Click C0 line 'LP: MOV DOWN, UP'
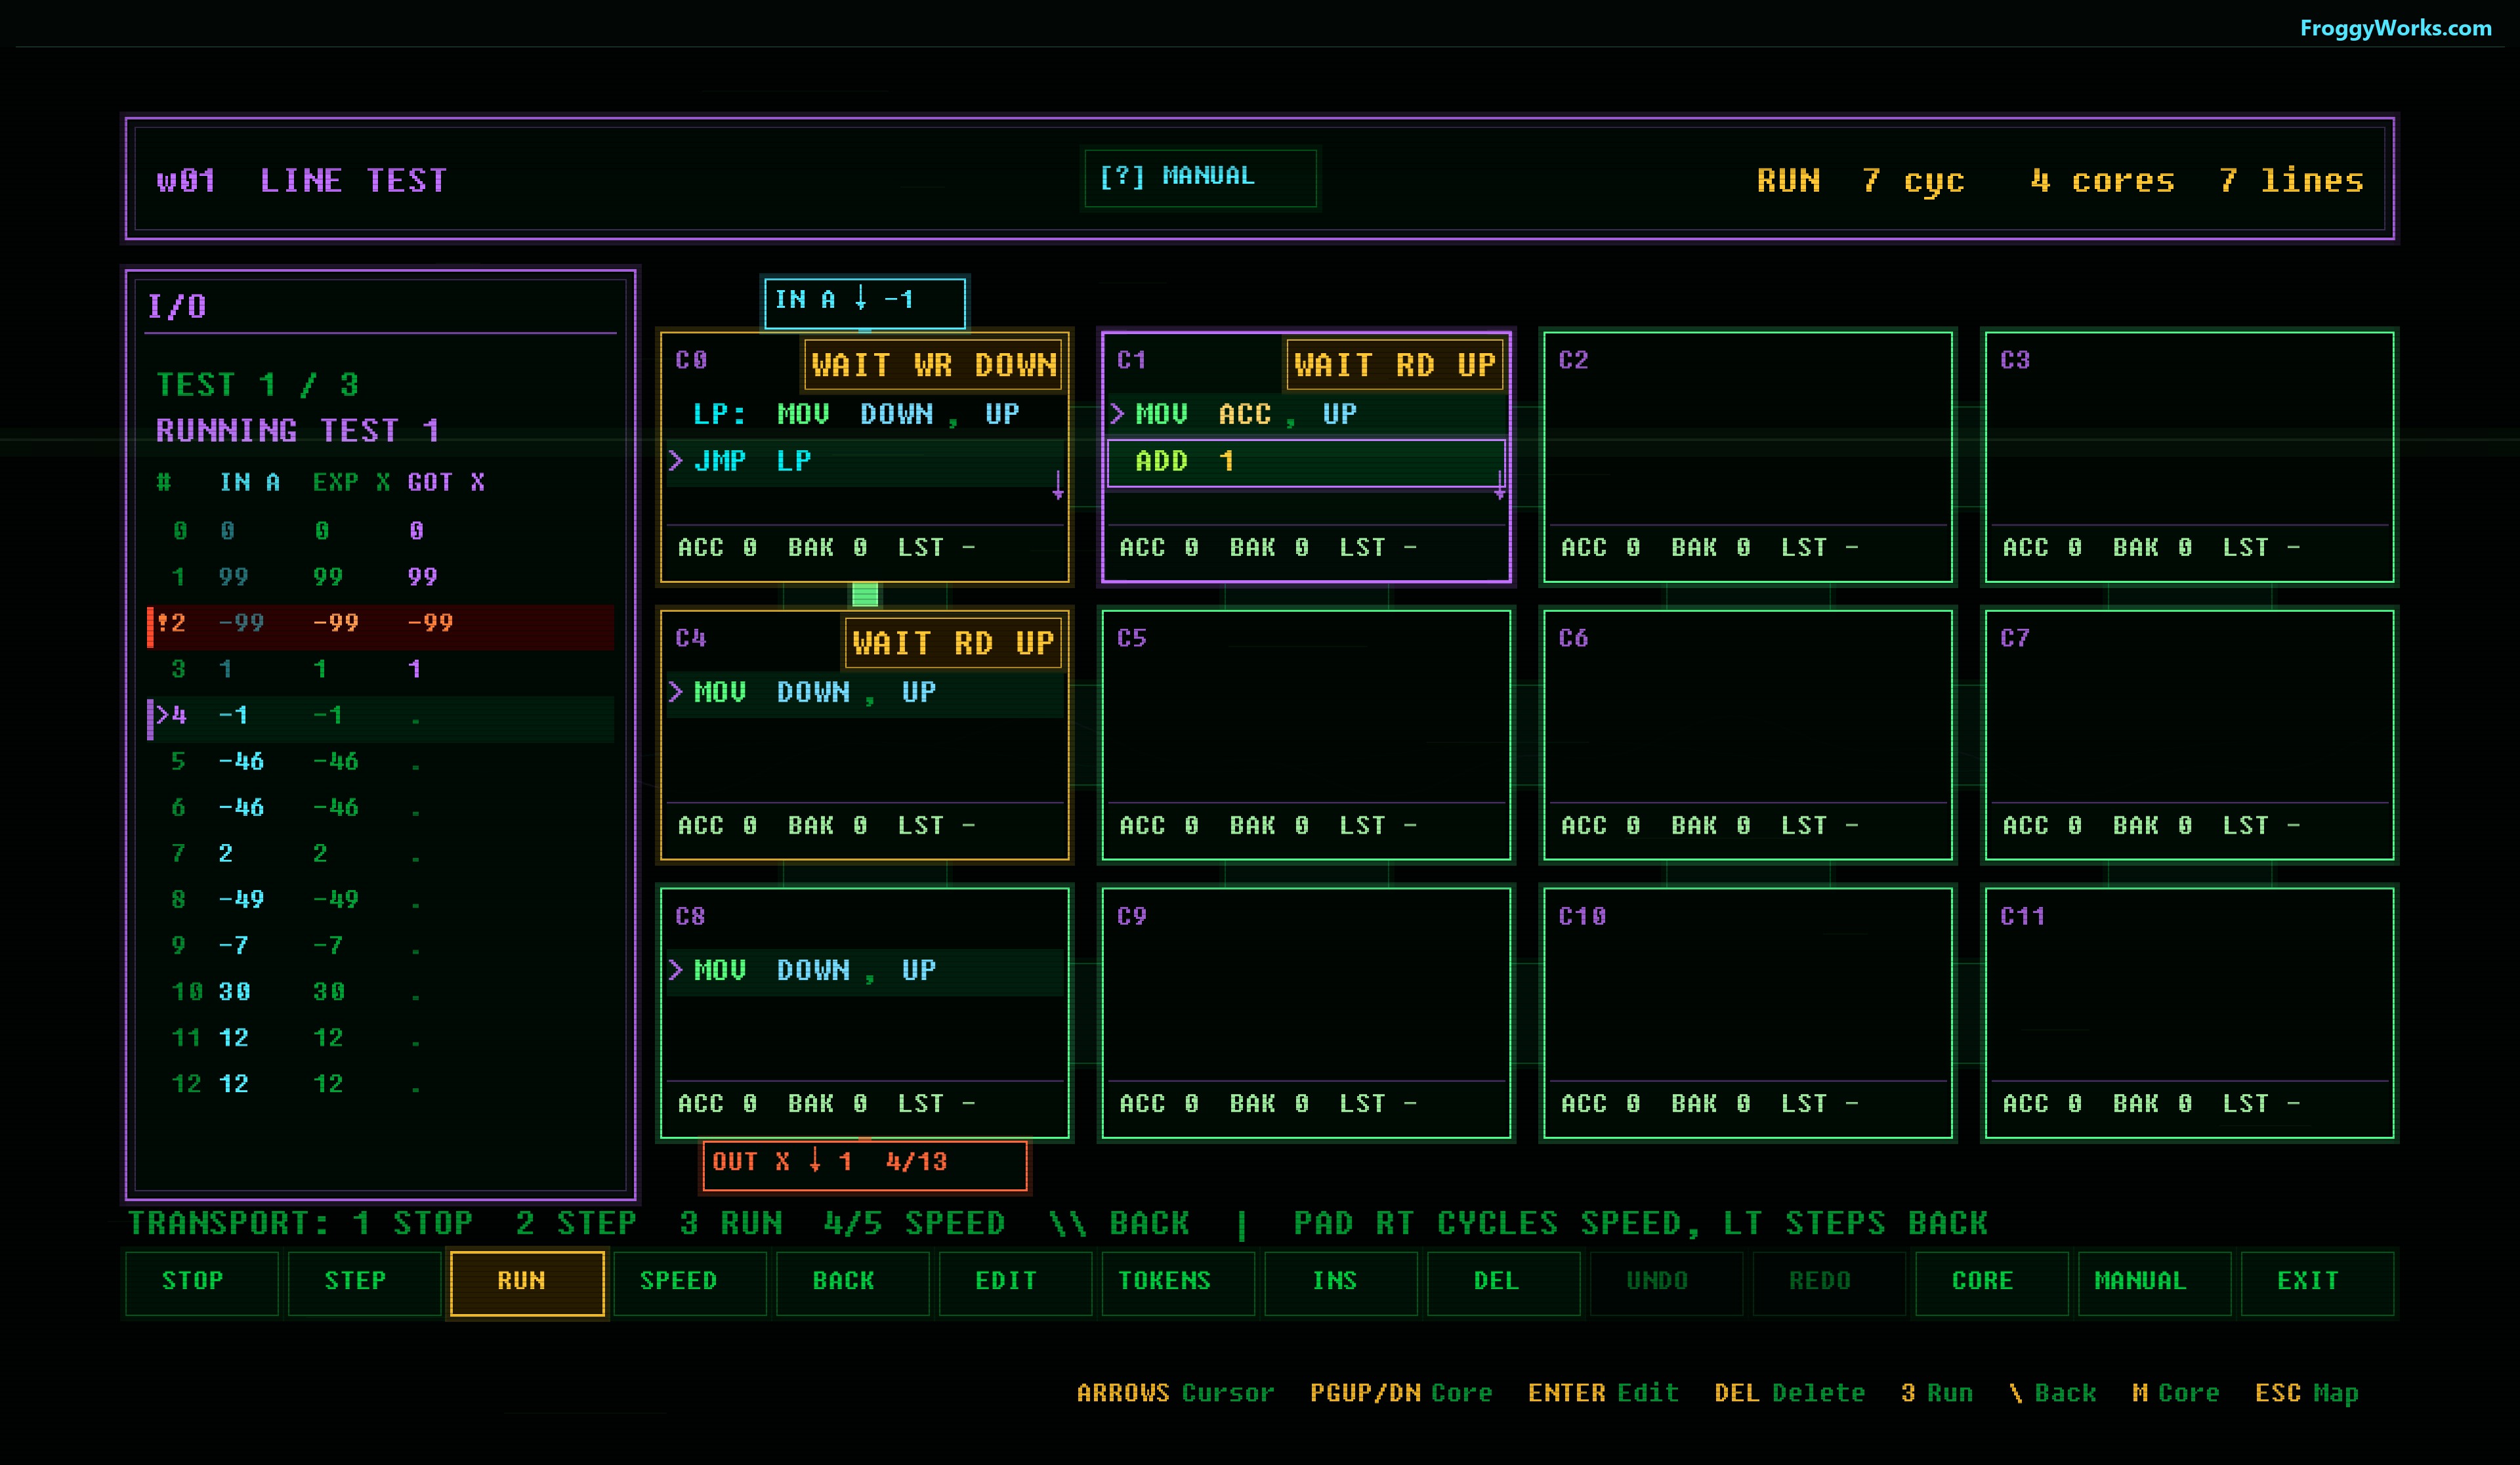This screenshot has width=2520, height=1465. coord(865,414)
